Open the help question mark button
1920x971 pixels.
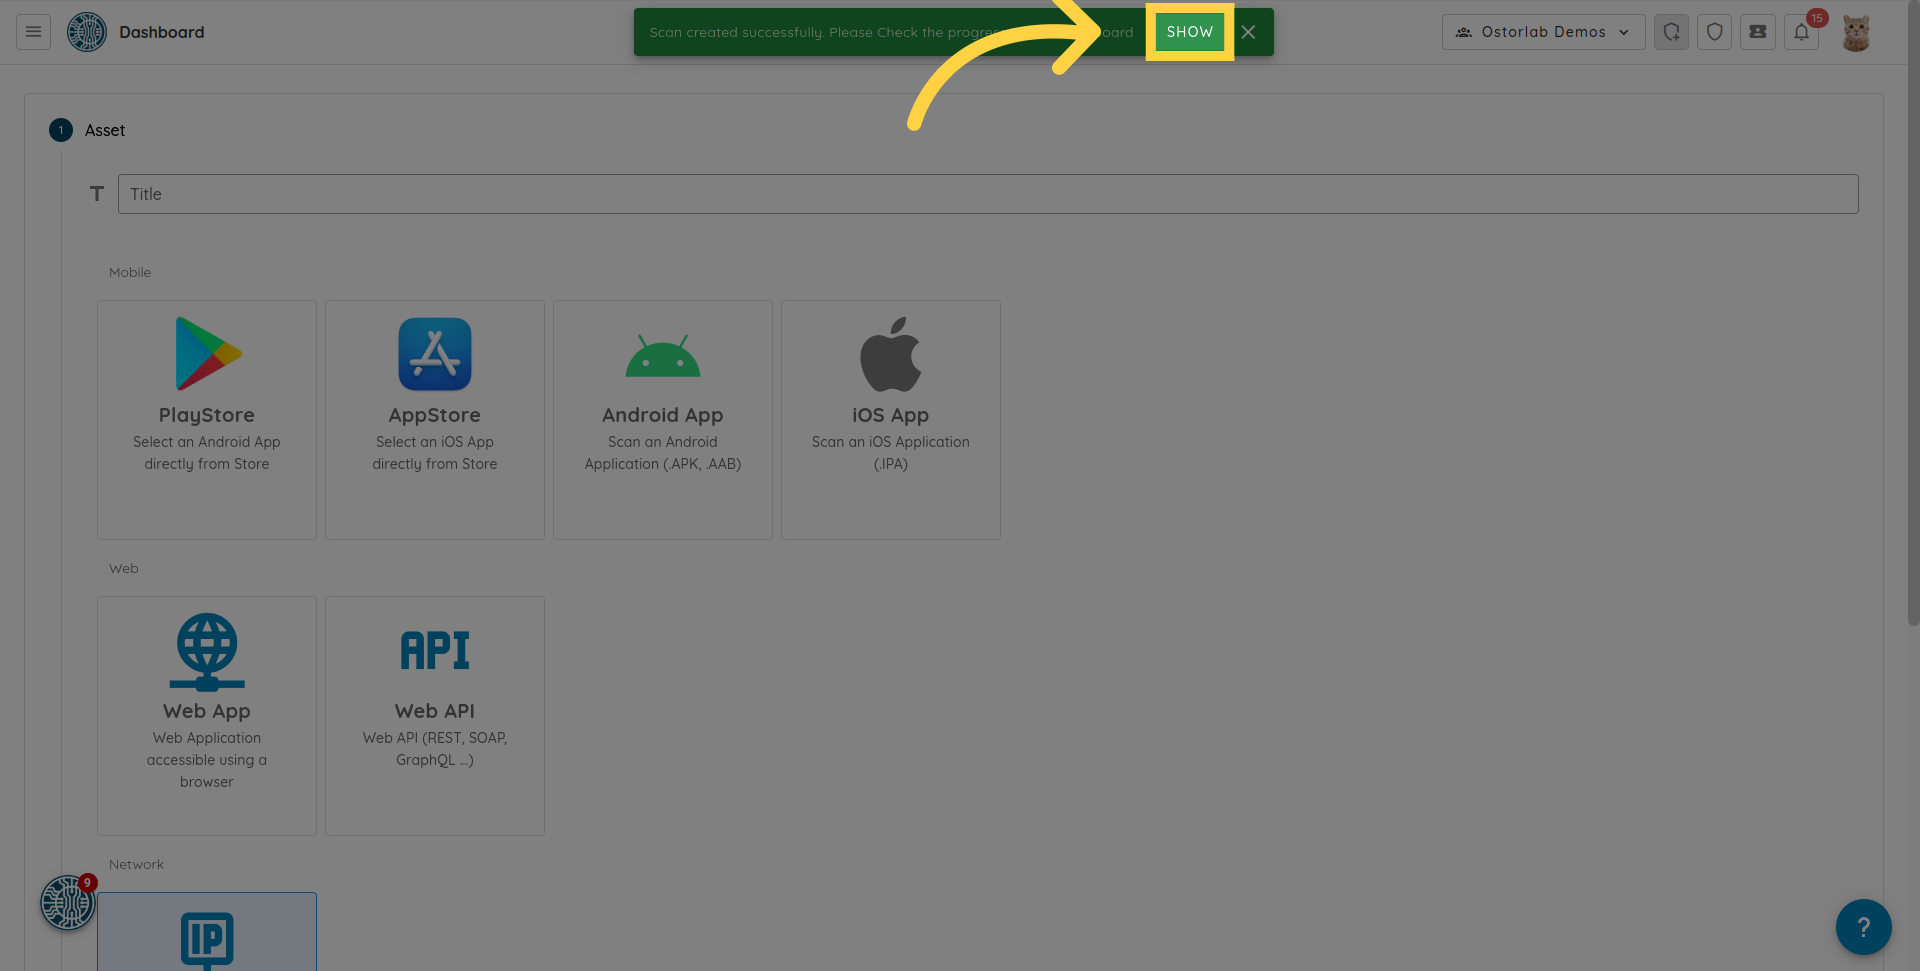pos(1863,927)
